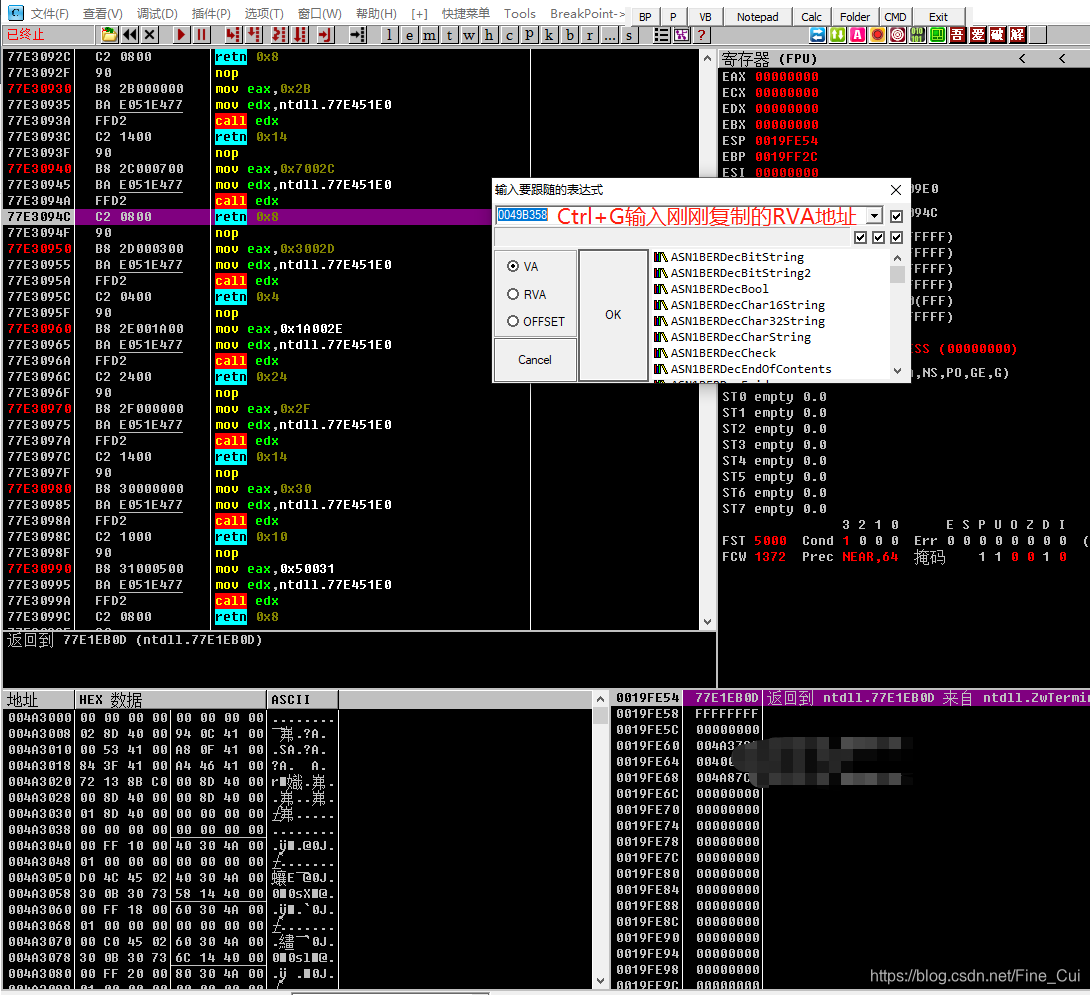Click the rightmost arrow in registers header
This screenshot has width=1090, height=995.
click(x=1061, y=59)
